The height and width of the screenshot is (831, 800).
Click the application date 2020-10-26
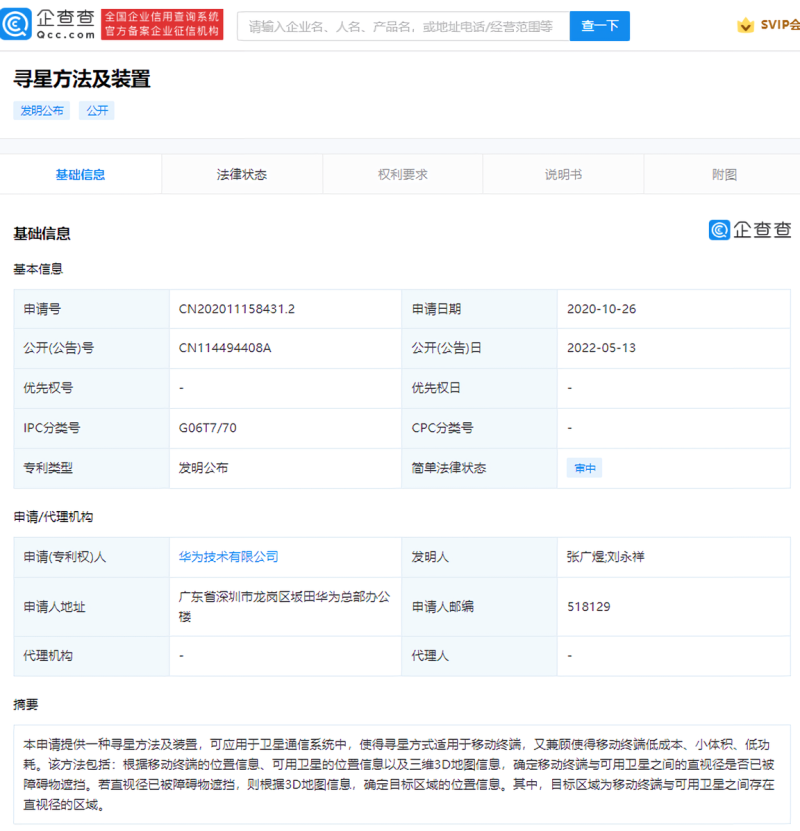pos(601,309)
